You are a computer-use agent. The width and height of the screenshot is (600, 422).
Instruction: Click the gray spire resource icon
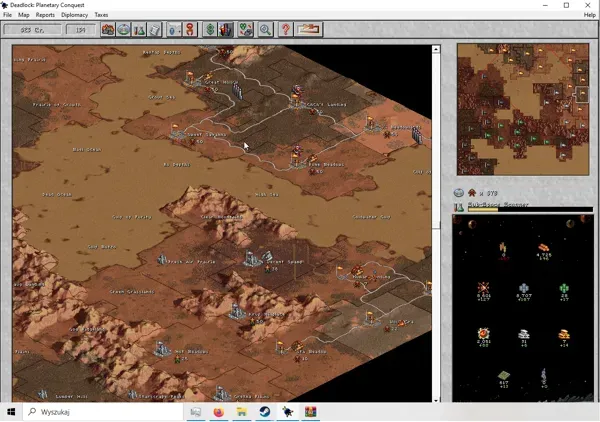544,375
